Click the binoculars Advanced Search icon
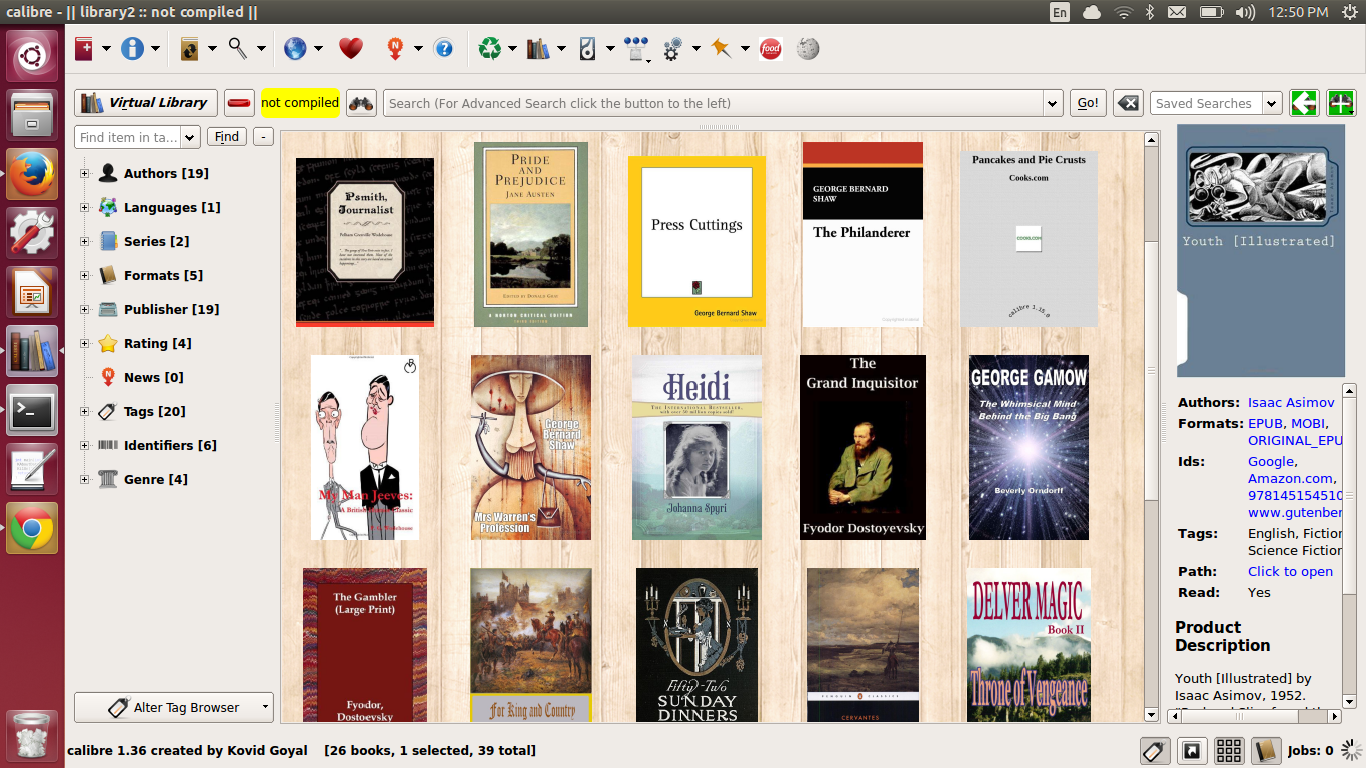Image resolution: width=1366 pixels, height=768 pixels. pyautogui.click(x=361, y=103)
